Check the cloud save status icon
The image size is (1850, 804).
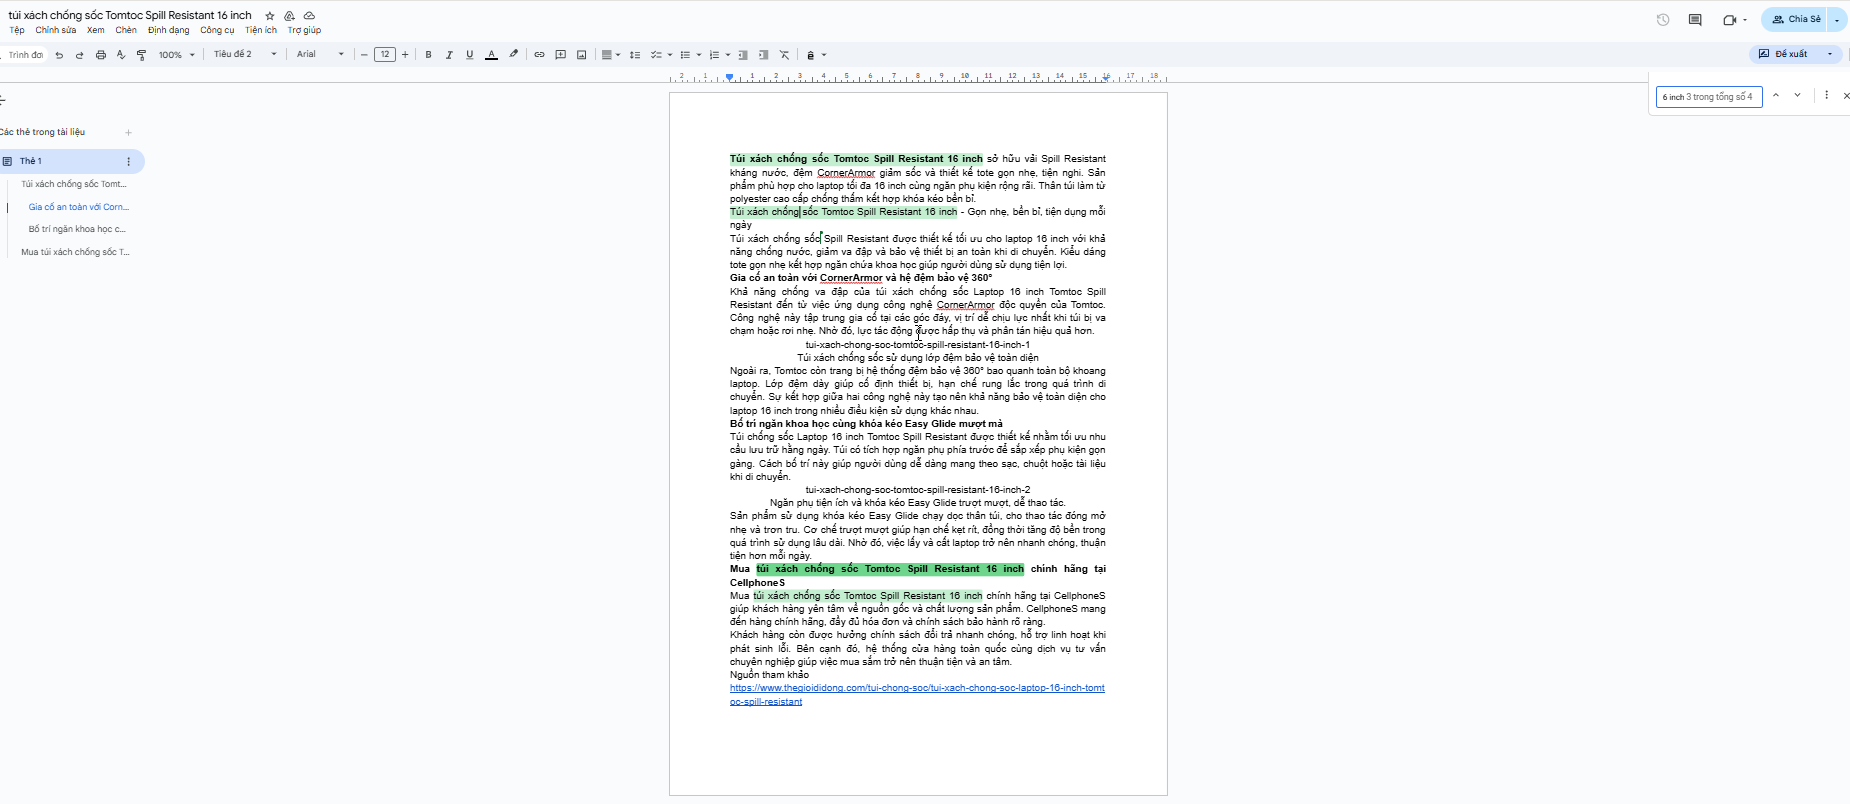310,16
